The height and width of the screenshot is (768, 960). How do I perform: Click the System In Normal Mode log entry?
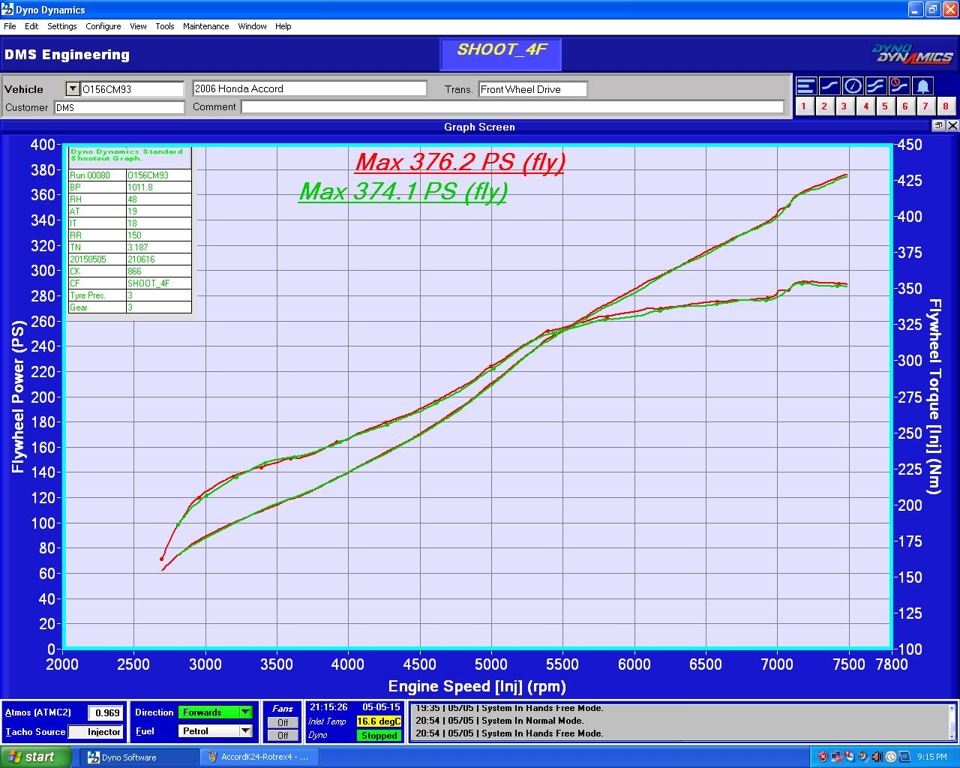pos(500,721)
